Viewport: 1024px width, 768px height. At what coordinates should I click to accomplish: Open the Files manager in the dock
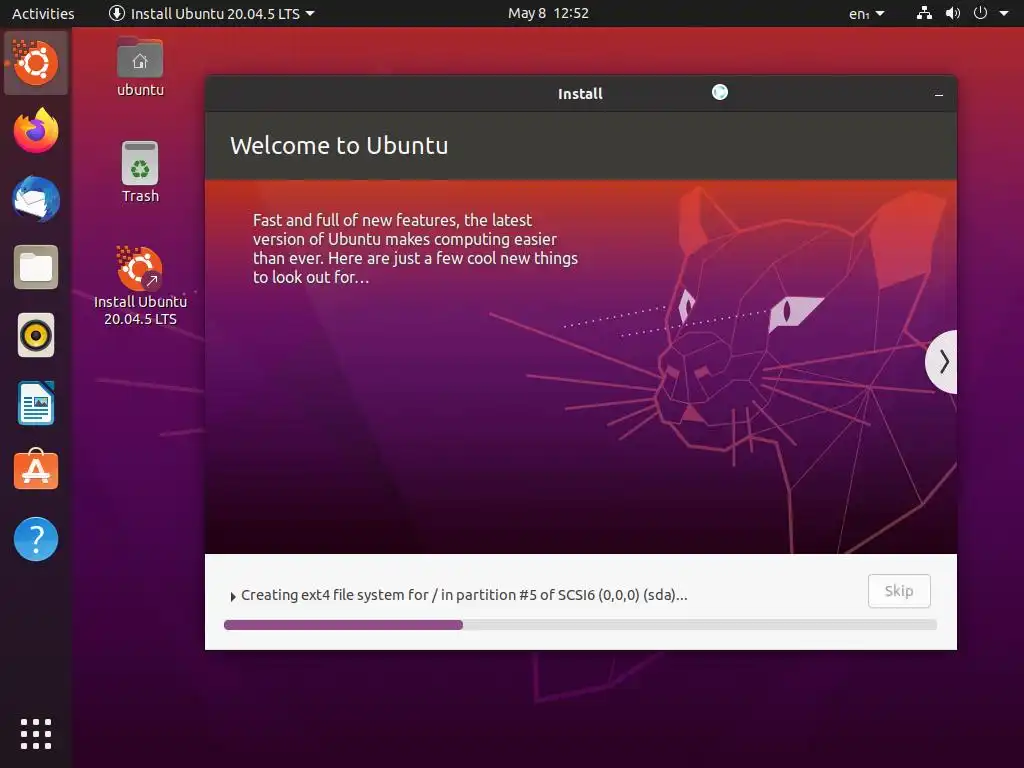pyautogui.click(x=36, y=267)
